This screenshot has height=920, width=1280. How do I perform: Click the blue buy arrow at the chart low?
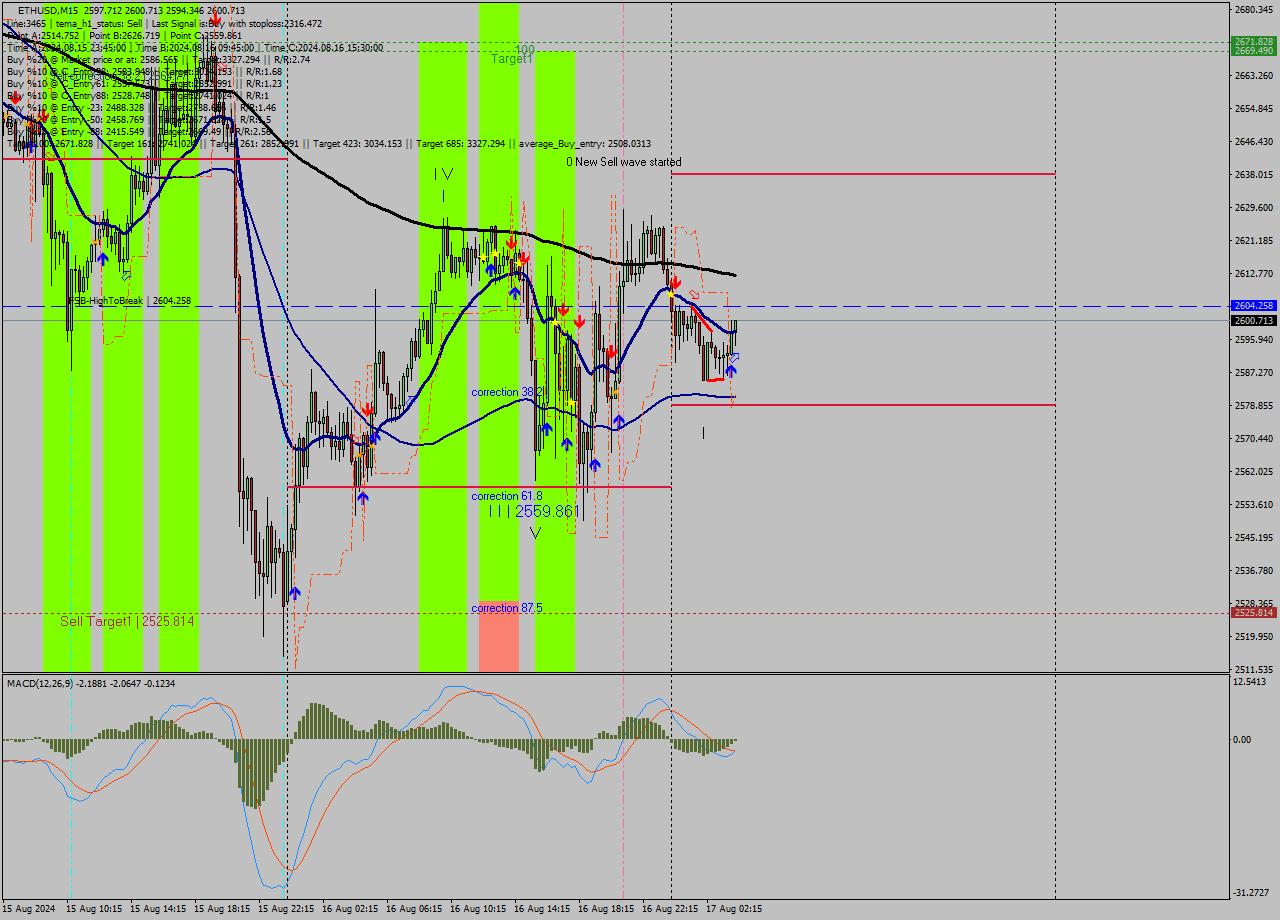[295, 593]
